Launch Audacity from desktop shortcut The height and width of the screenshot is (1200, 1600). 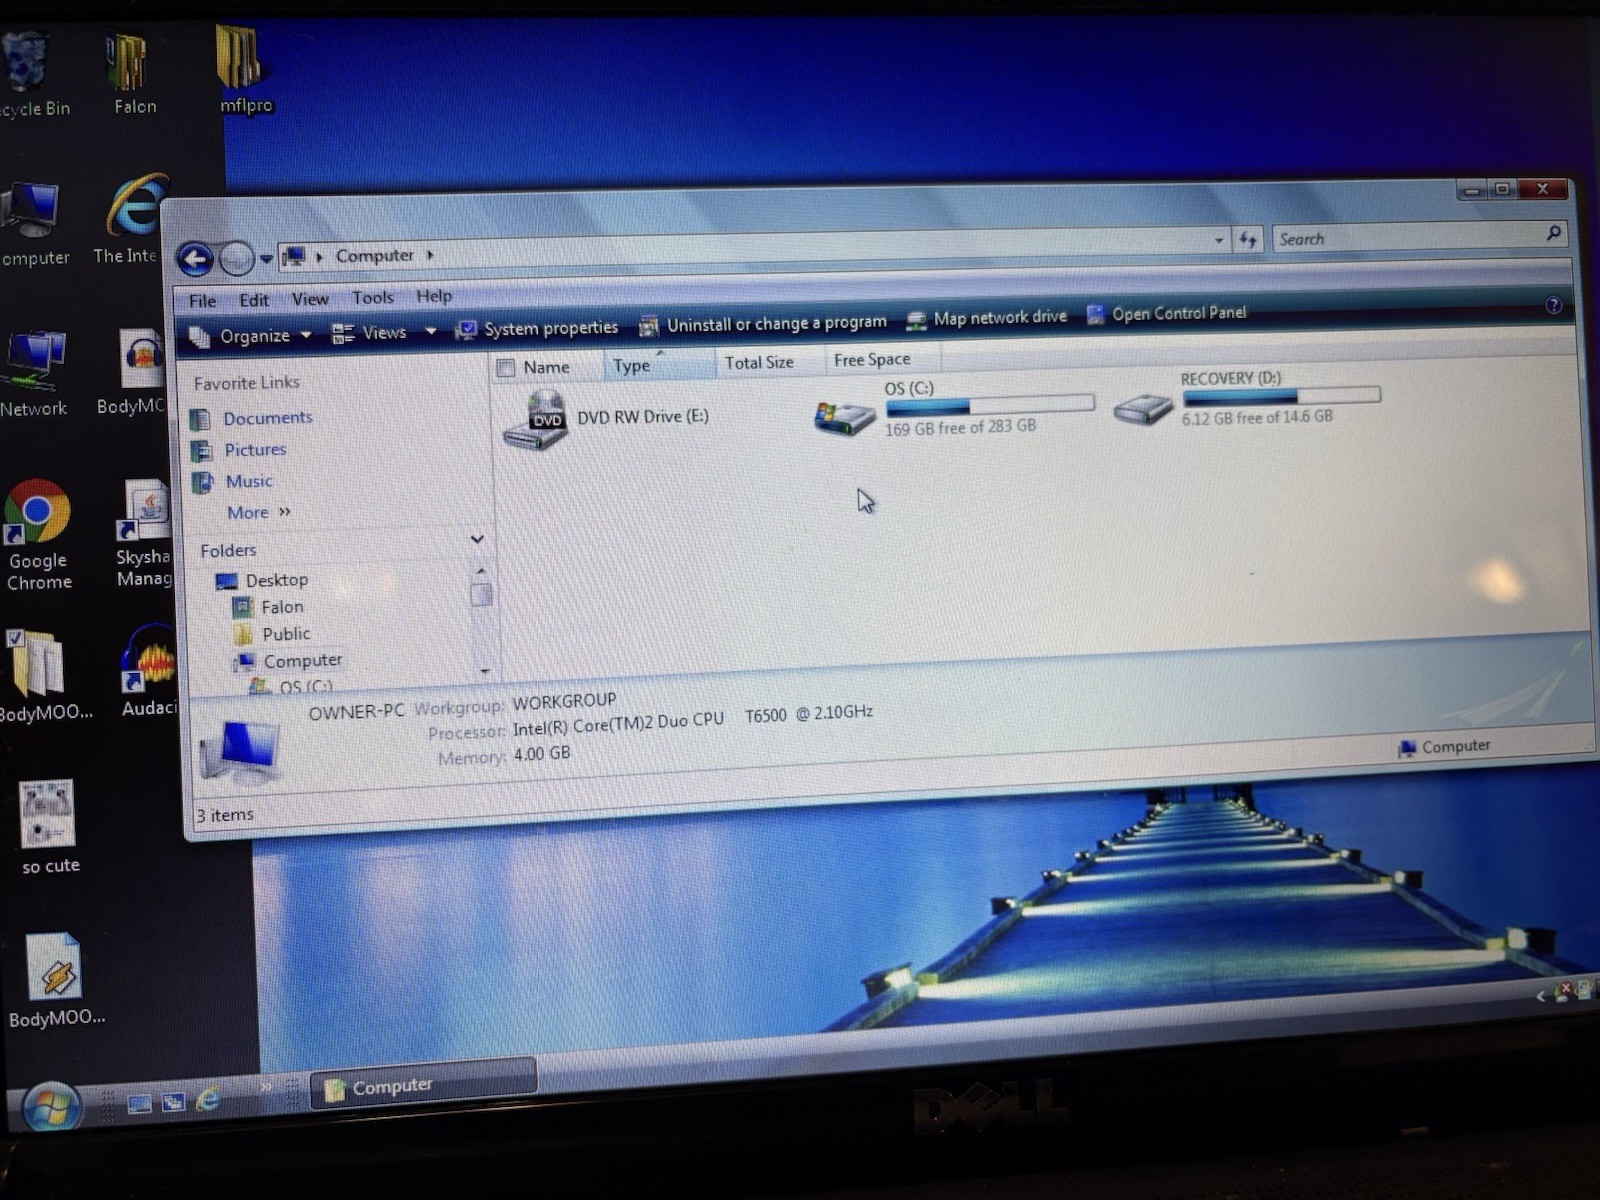pyautogui.click(x=148, y=672)
